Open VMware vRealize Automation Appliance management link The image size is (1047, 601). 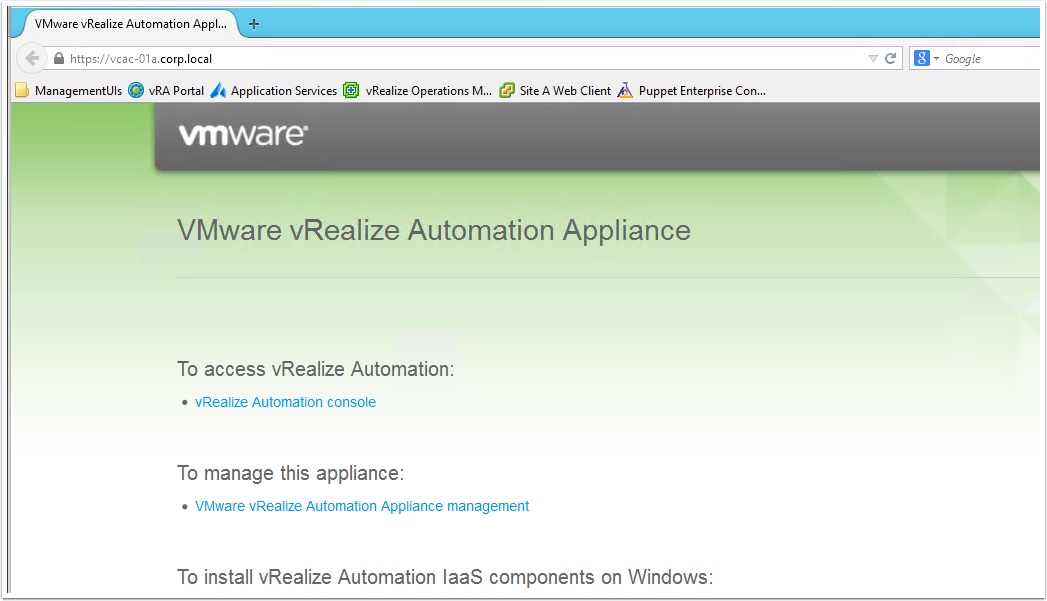[362, 506]
